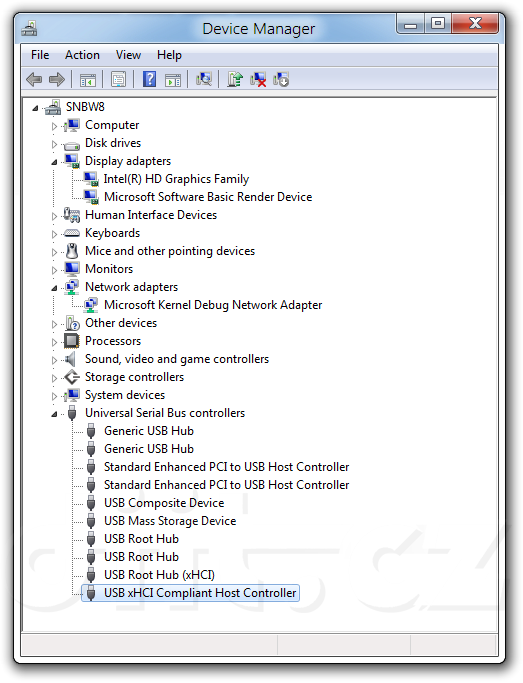523x683 pixels.
Task: Click the Keyboards category icon
Action: pos(71,233)
